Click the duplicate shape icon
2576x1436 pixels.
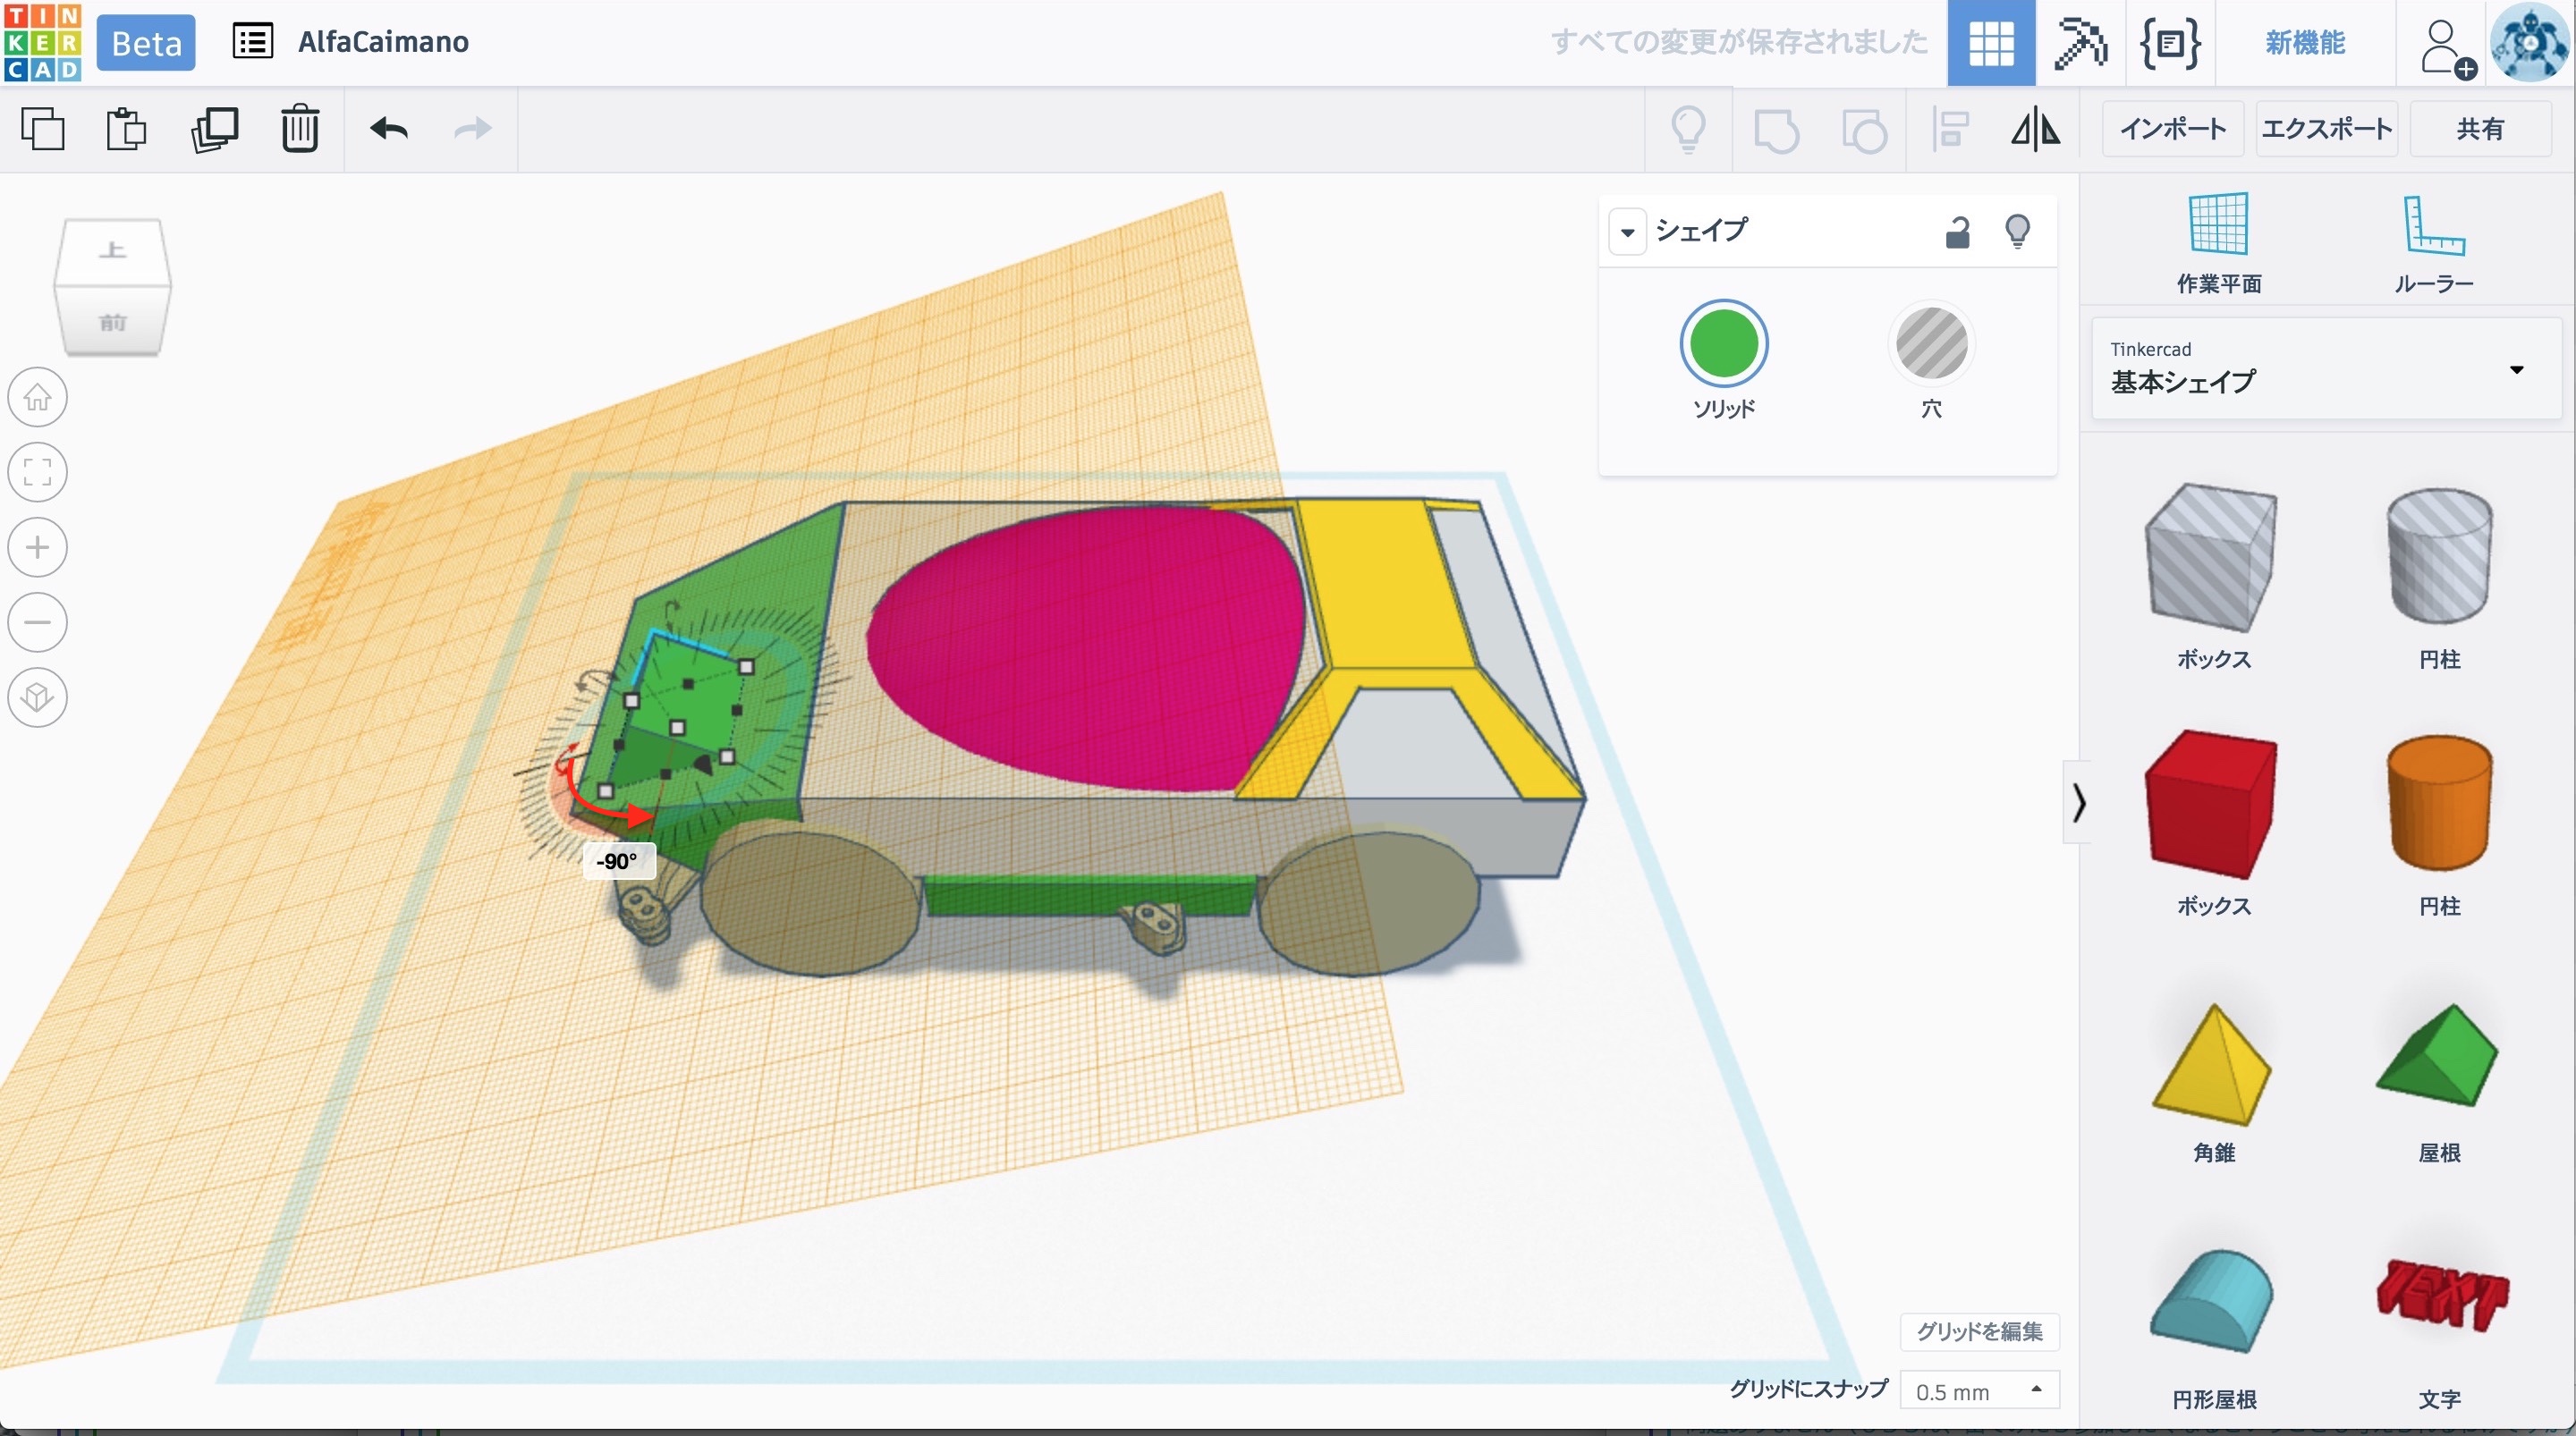pyautogui.click(x=214, y=129)
